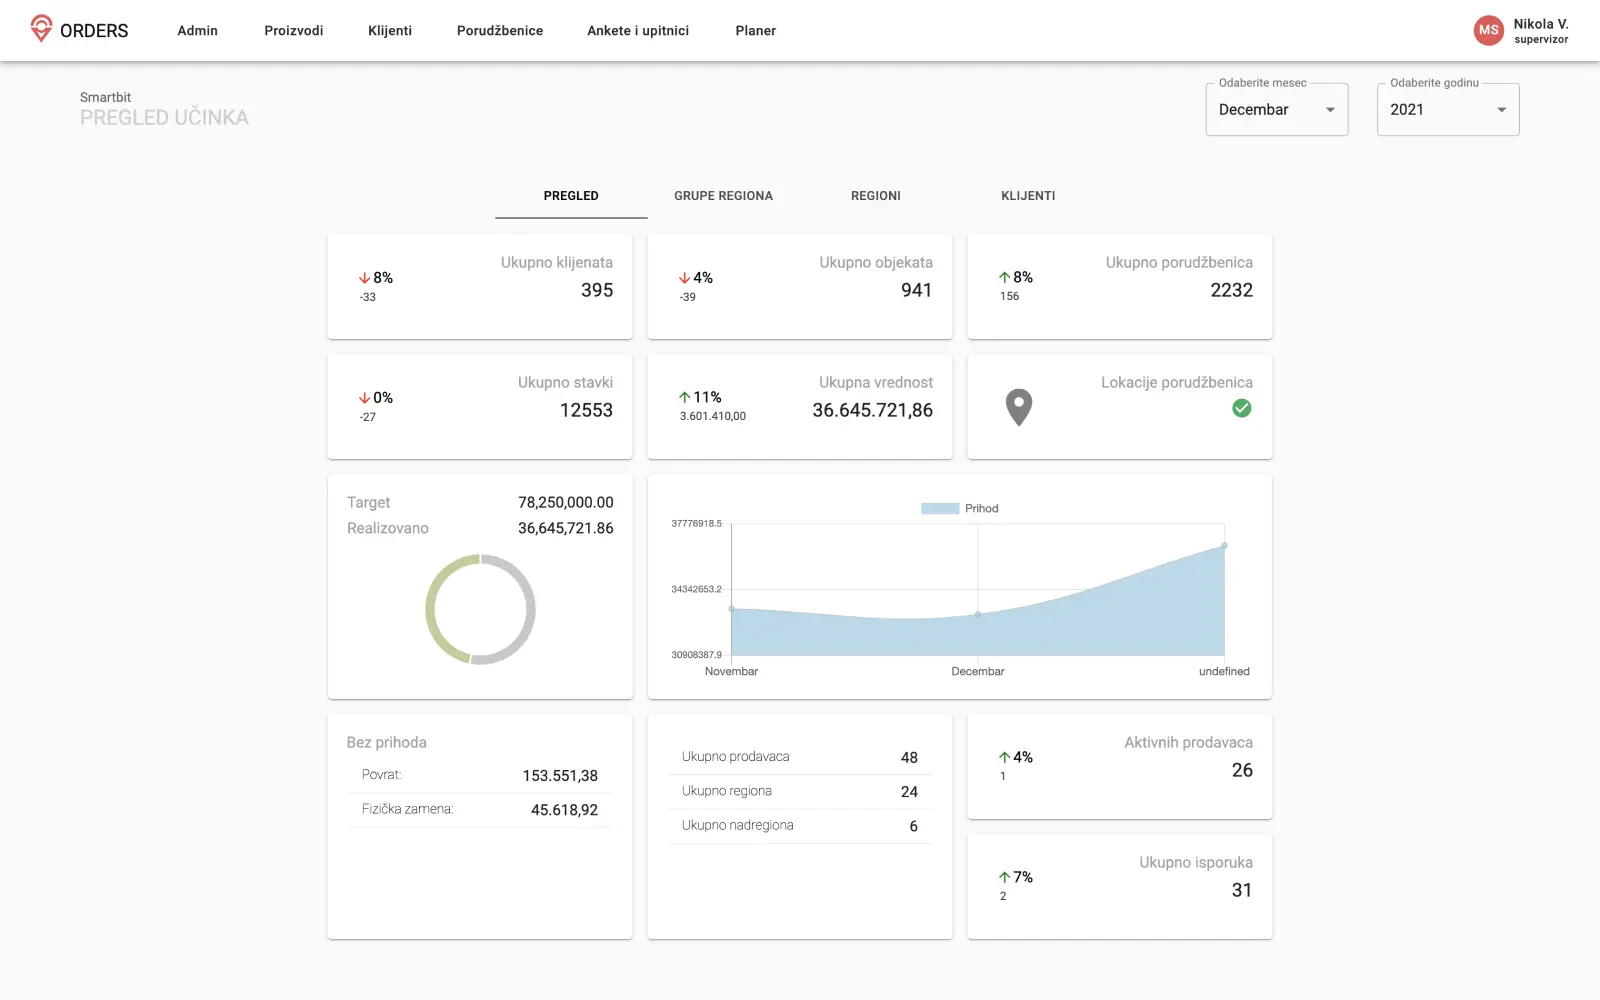Click the green up arrow in Ukupna vrednost
The image size is (1600, 1000).
[685, 398]
